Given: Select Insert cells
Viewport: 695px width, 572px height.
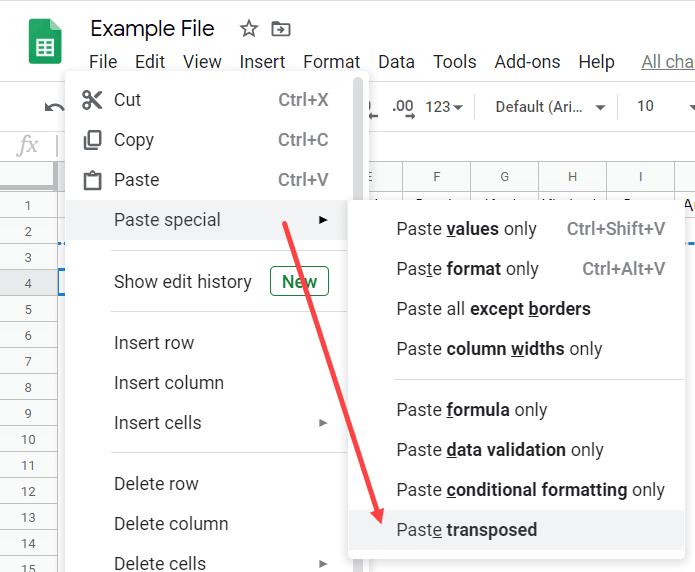Looking at the screenshot, I should coord(207,423).
